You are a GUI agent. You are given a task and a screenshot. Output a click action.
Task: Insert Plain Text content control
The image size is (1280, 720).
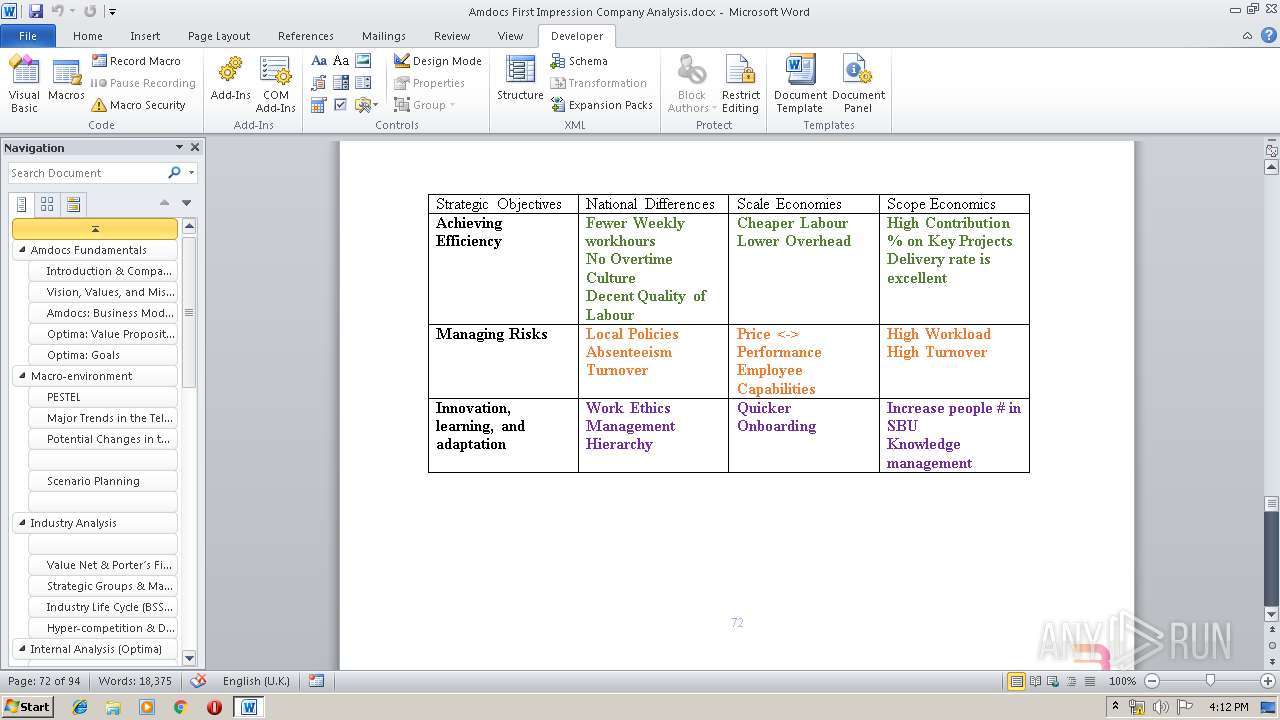point(341,61)
